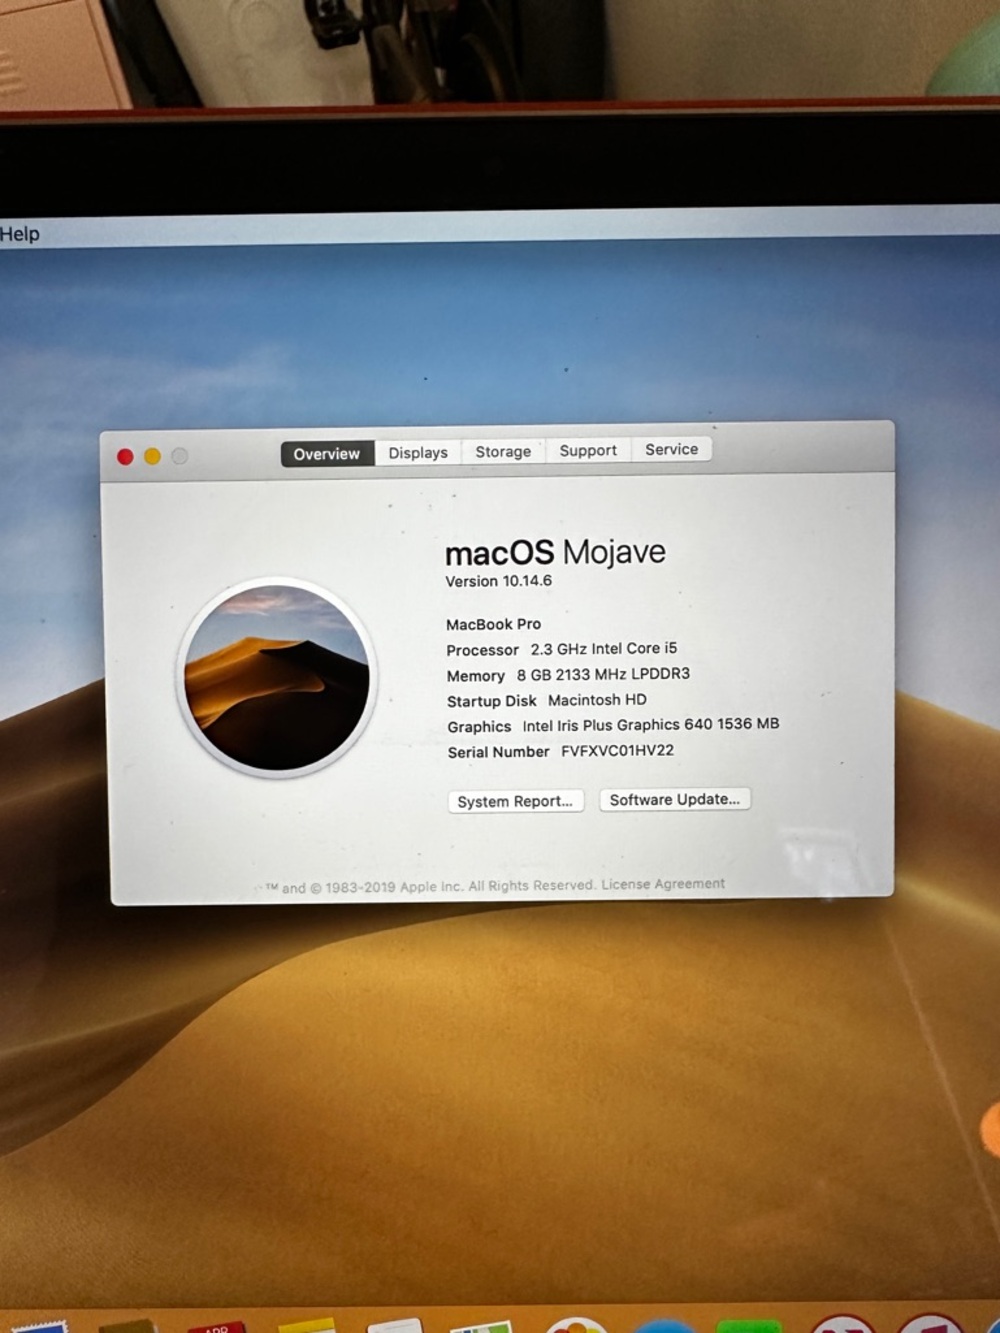Click the Version 10.14.6 text
This screenshot has height=1333, width=1000.
coord(498,581)
